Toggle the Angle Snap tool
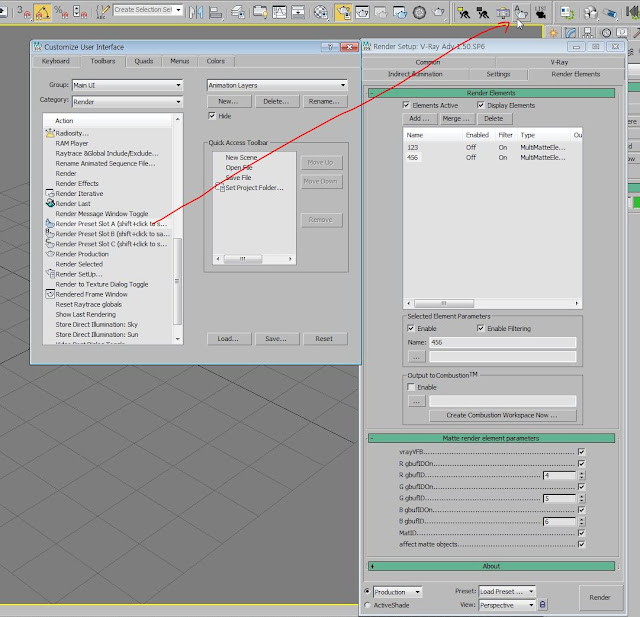The image size is (640, 617). click(42, 12)
